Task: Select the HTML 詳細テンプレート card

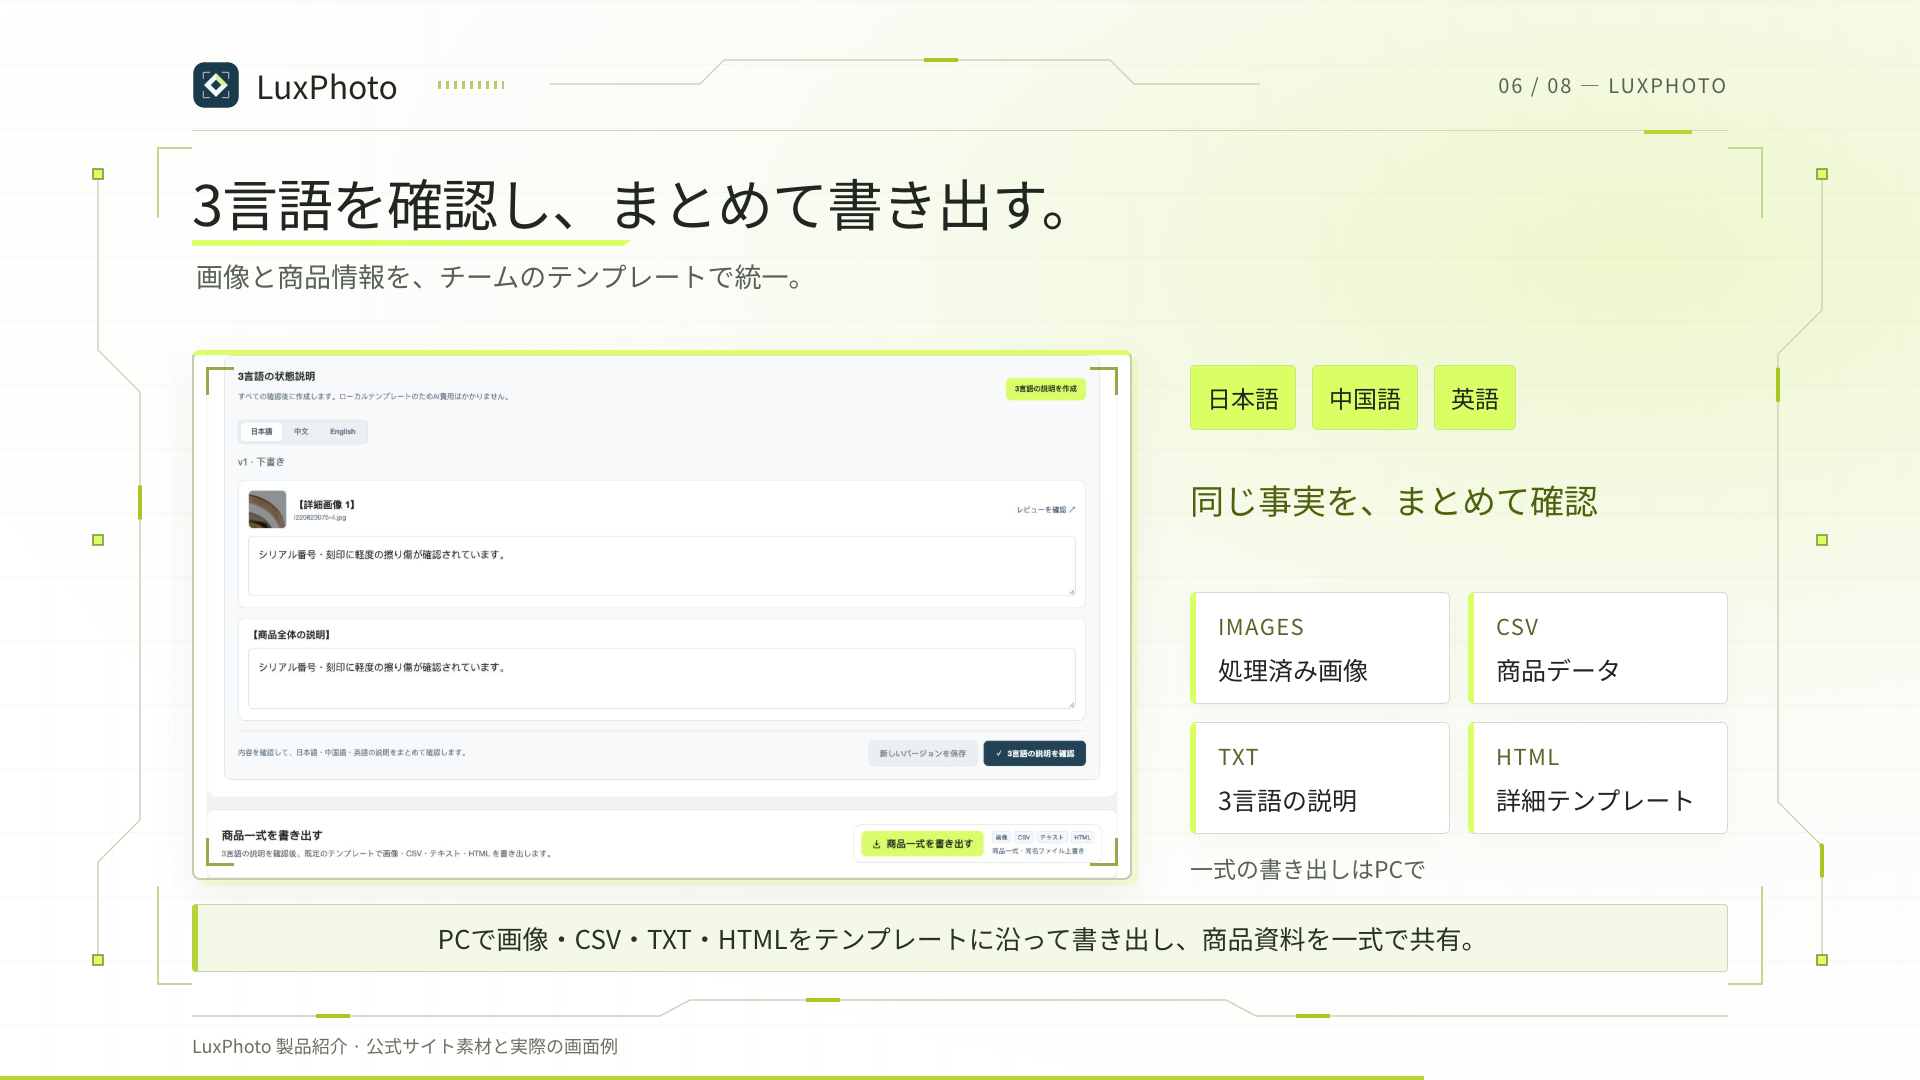Action: 1598,778
